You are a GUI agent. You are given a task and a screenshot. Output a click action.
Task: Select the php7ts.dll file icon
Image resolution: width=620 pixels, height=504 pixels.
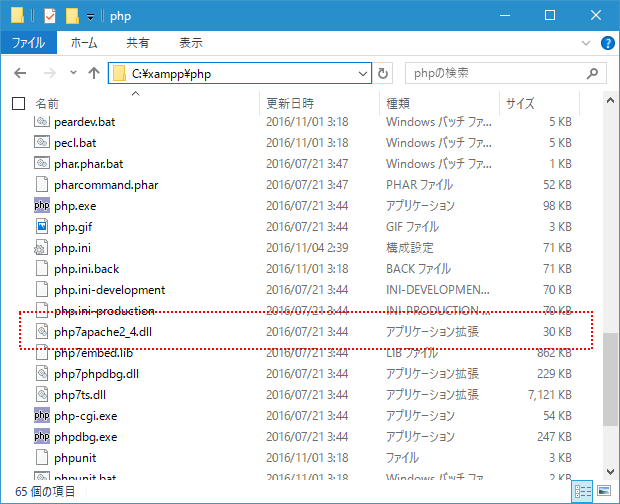[x=42, y=394]
